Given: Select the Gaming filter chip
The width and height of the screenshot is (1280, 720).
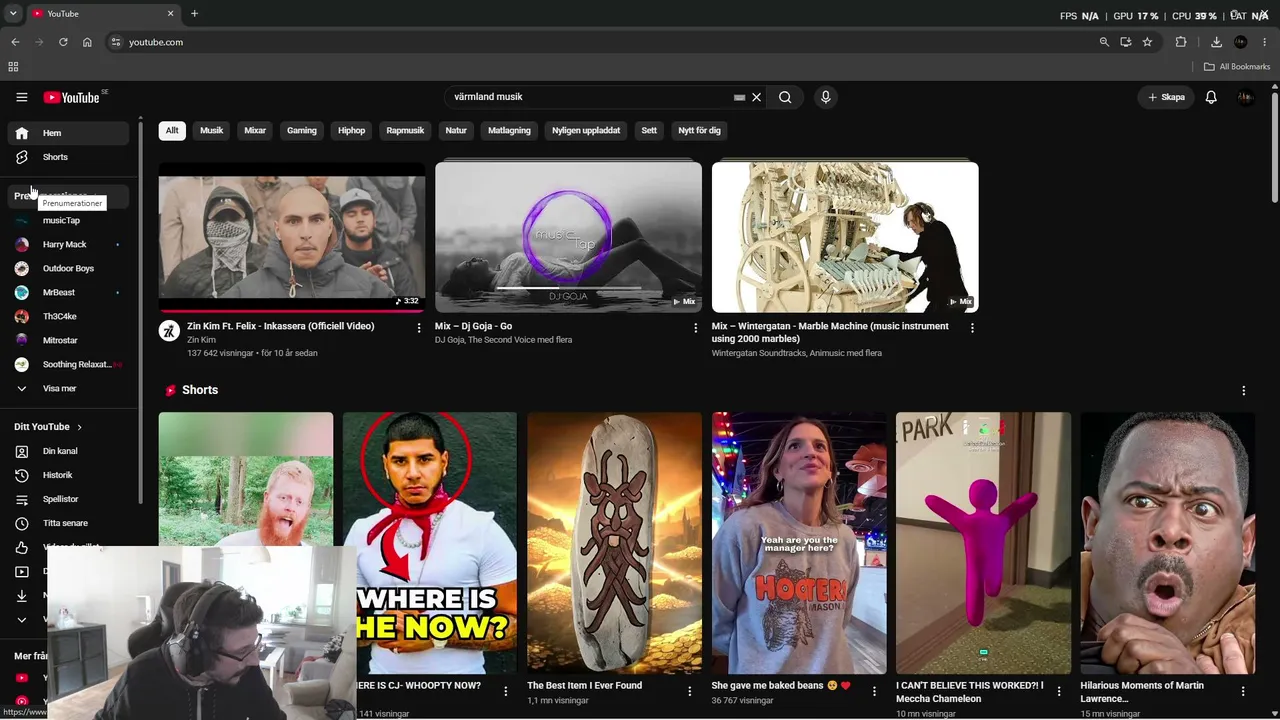Looking at the screenshot, I should tap(302, 130).
